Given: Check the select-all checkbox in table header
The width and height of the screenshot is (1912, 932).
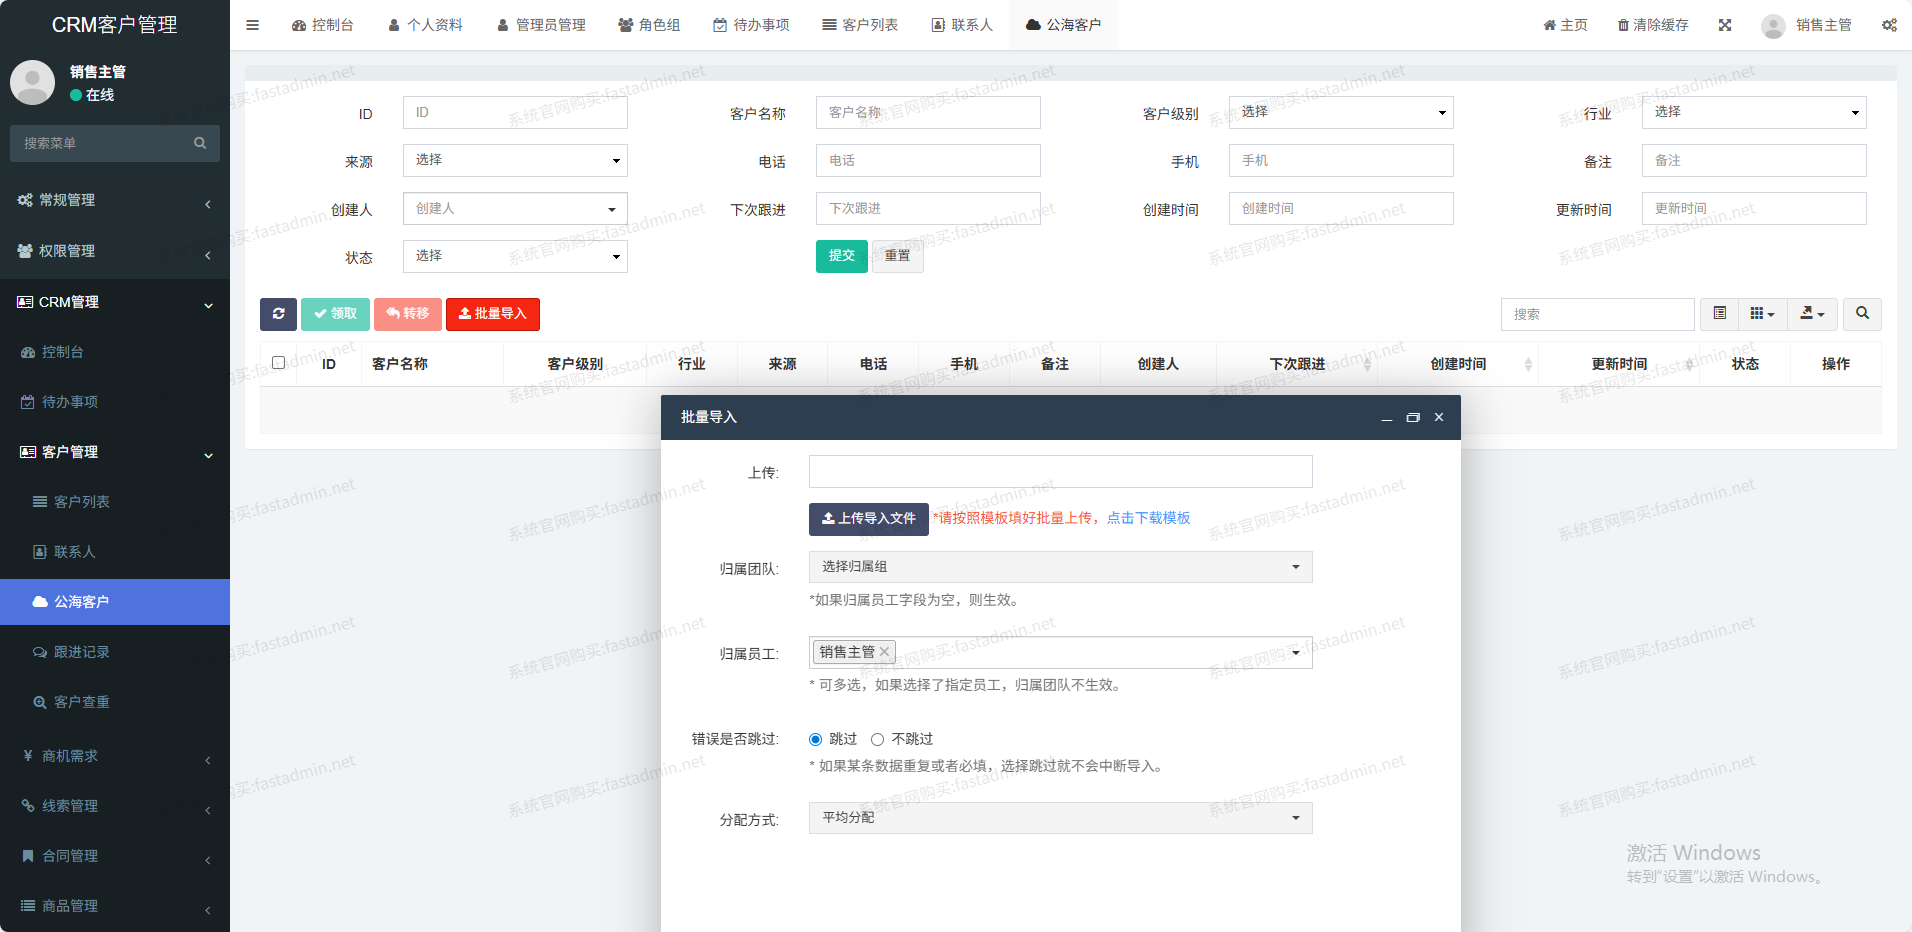Looking at the screenshot, I should coord(279,363).
